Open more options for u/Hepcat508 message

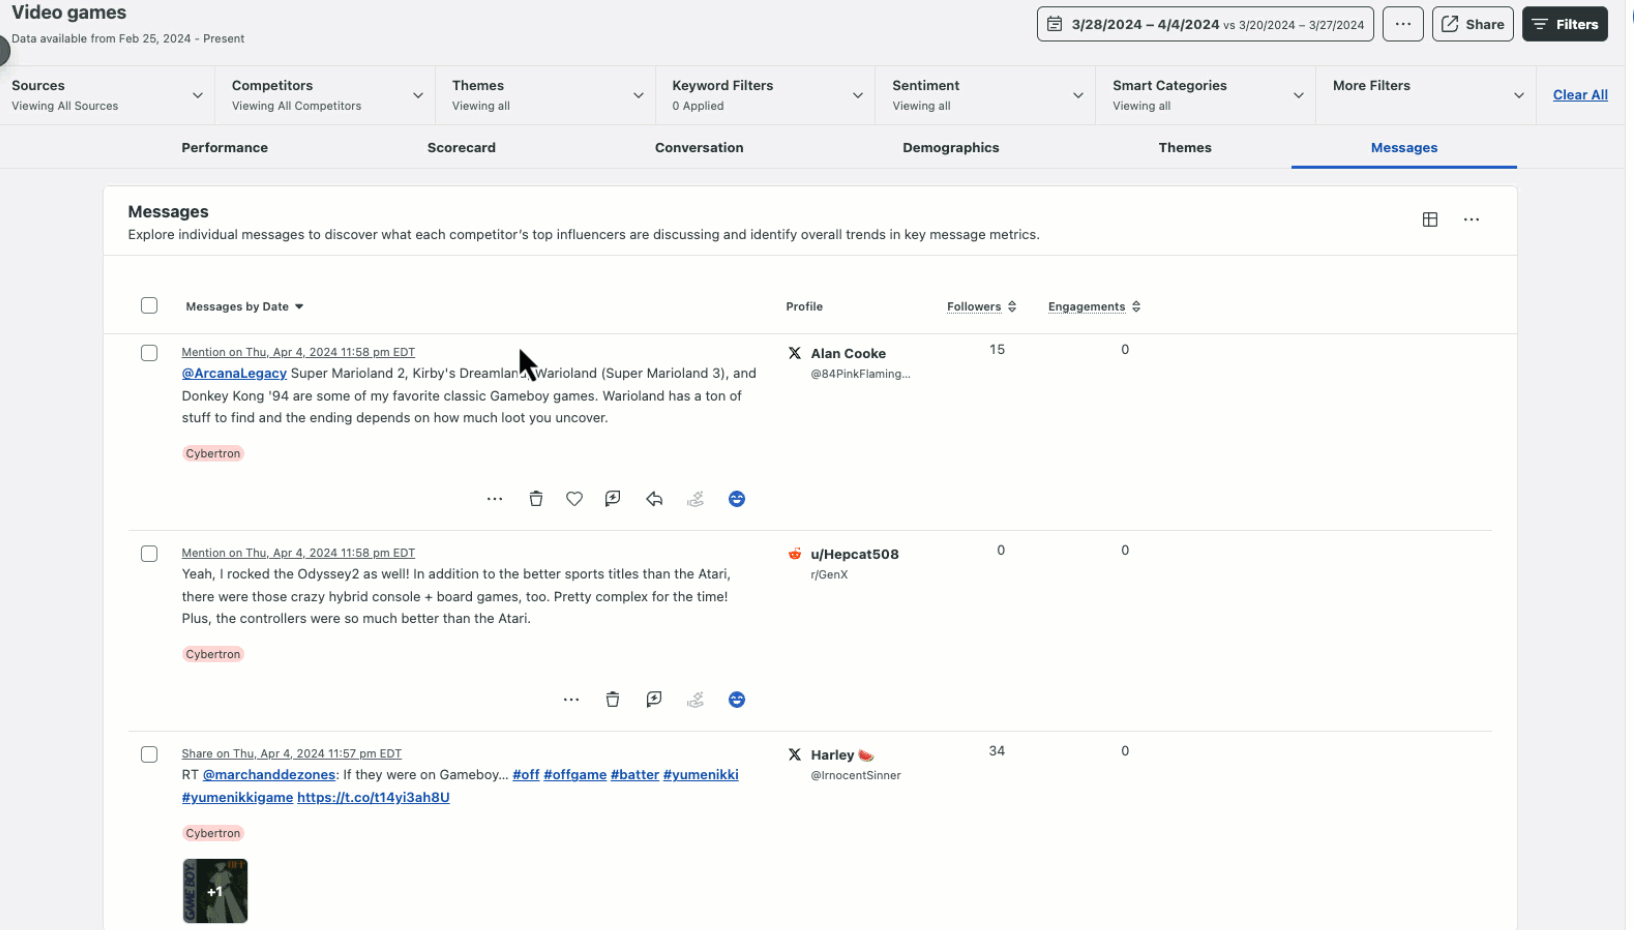point(571,700)
